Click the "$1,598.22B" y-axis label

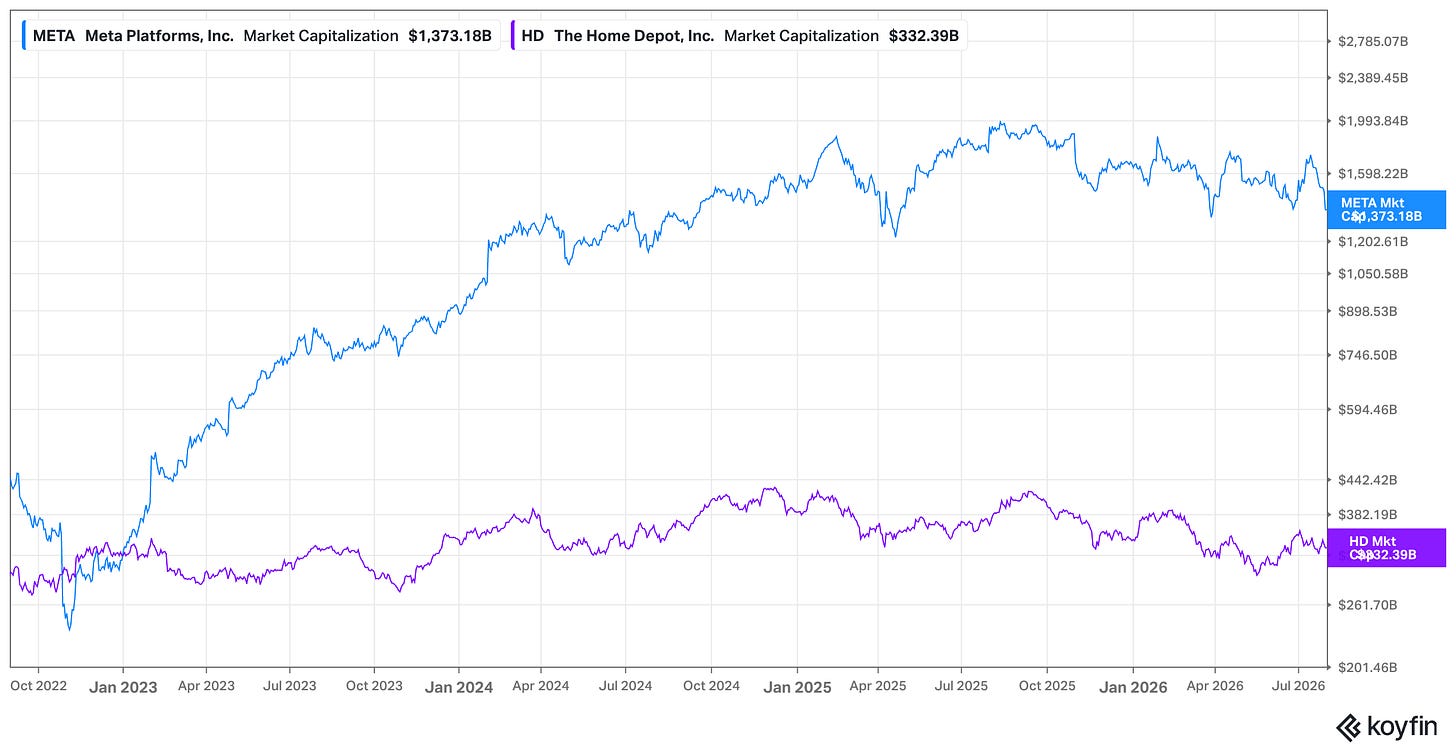[1372, 174]
